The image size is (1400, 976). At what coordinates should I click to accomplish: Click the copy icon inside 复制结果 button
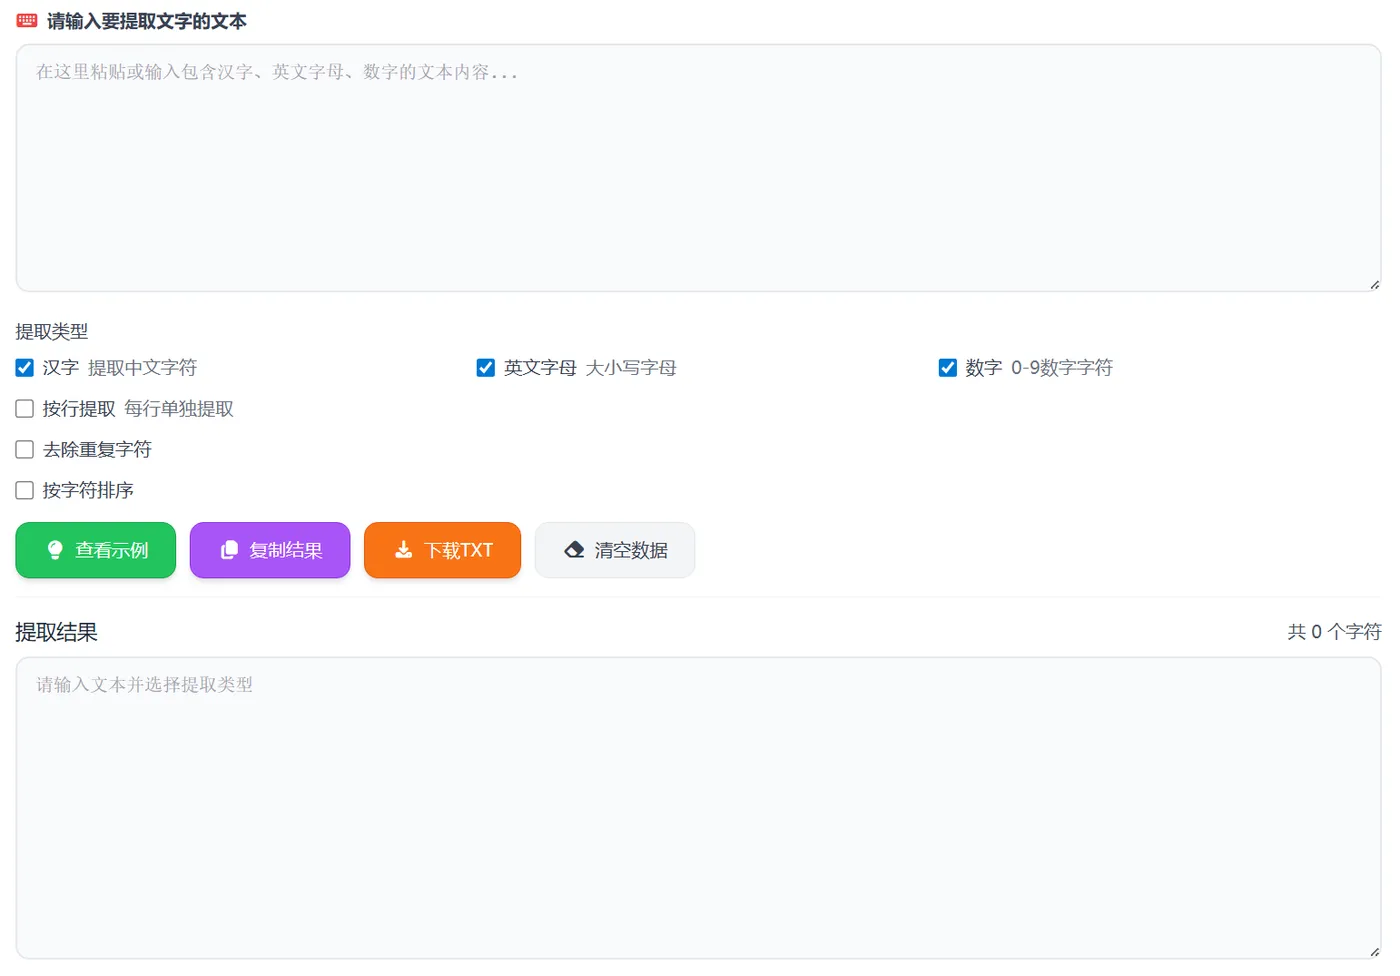point(228,550)
